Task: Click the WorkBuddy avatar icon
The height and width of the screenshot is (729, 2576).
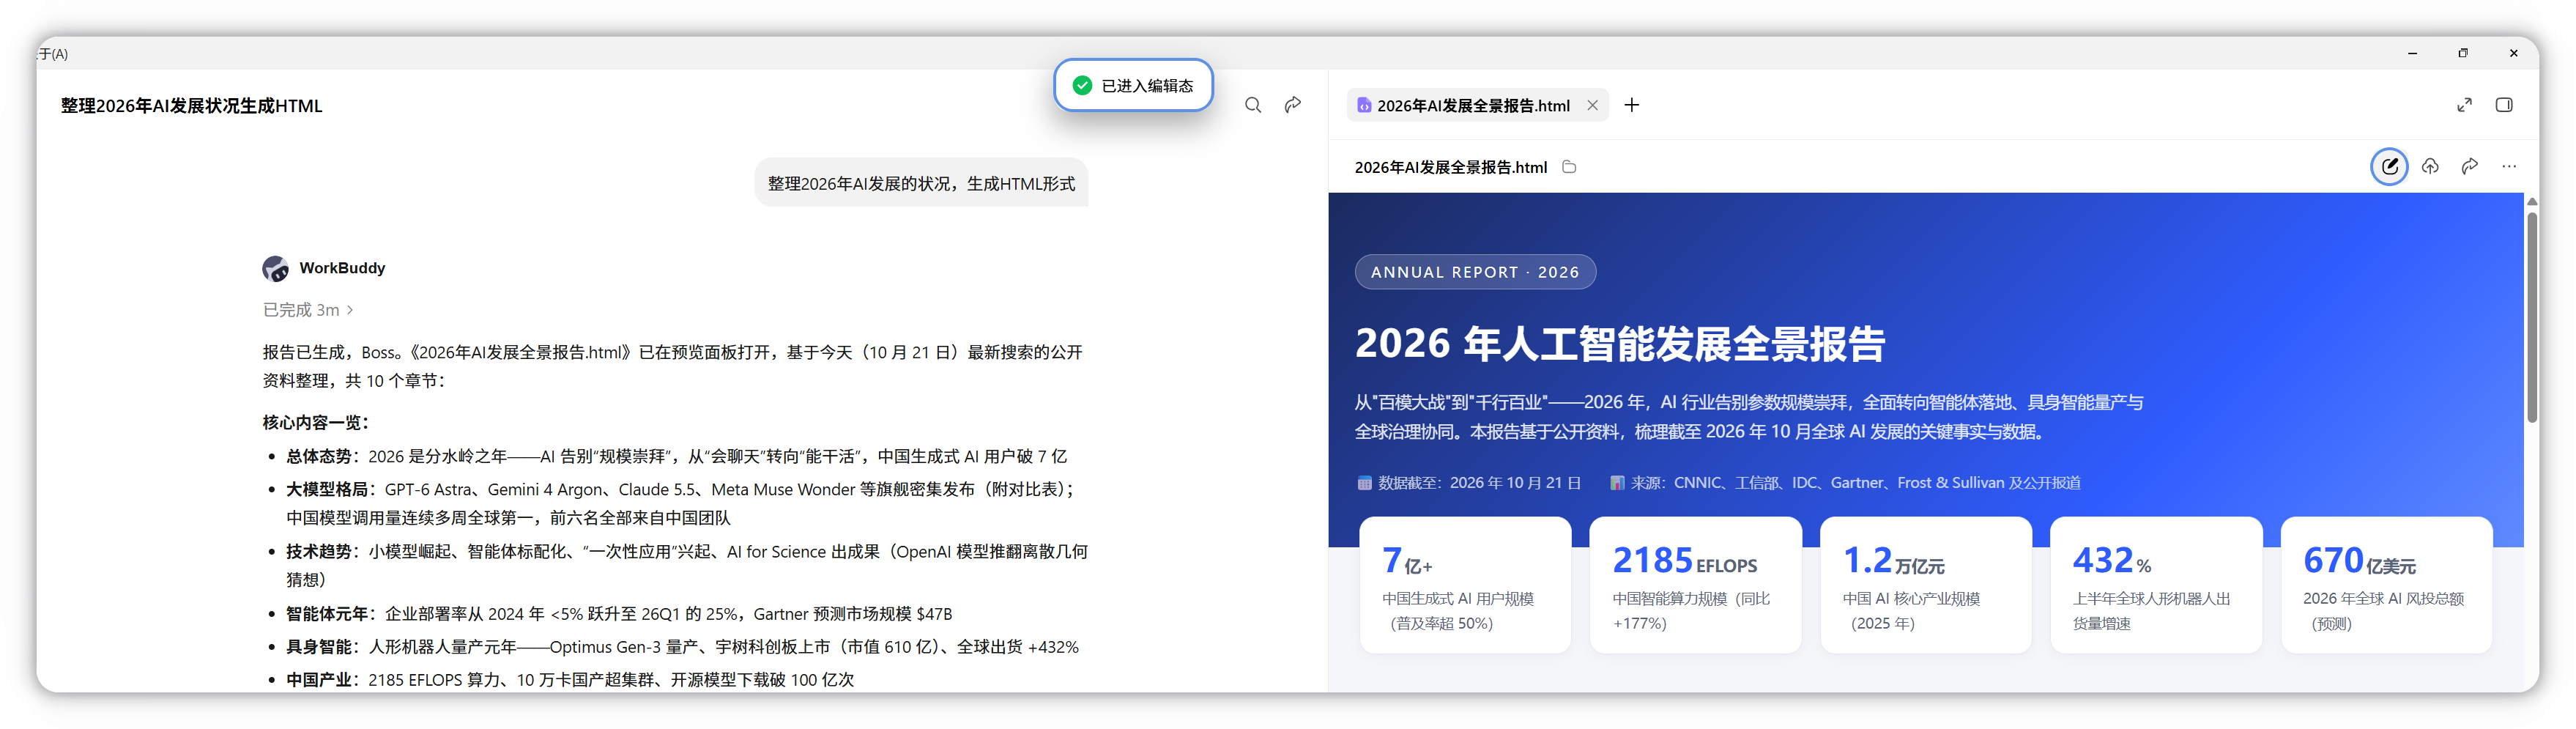Action: tap(276, 268)
